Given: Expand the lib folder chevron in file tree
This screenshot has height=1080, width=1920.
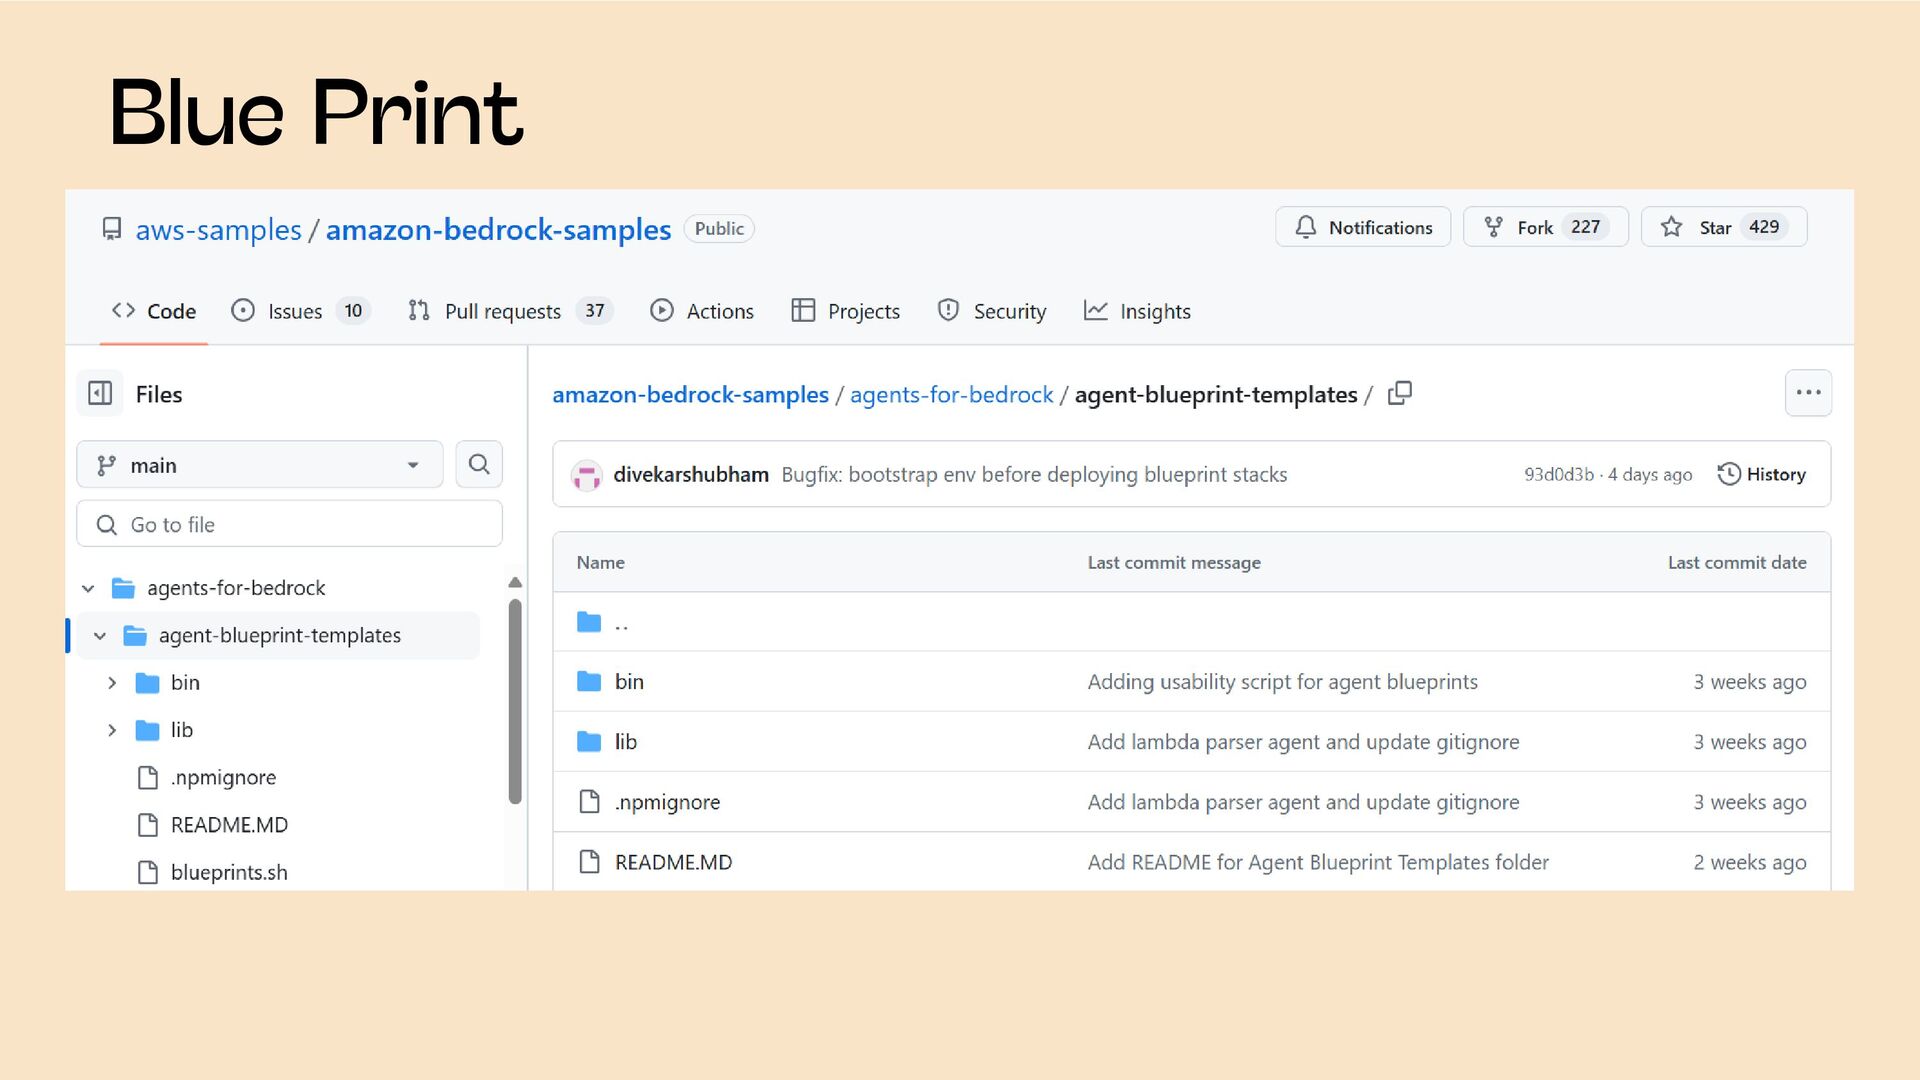Looking at the screenshot, I should 112,730.
